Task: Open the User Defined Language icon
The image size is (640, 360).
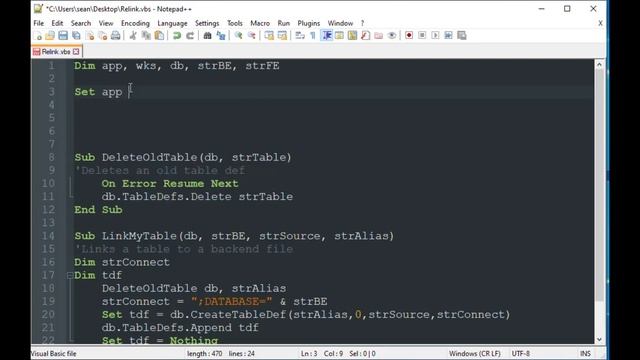Action: (x=339, y=36)
